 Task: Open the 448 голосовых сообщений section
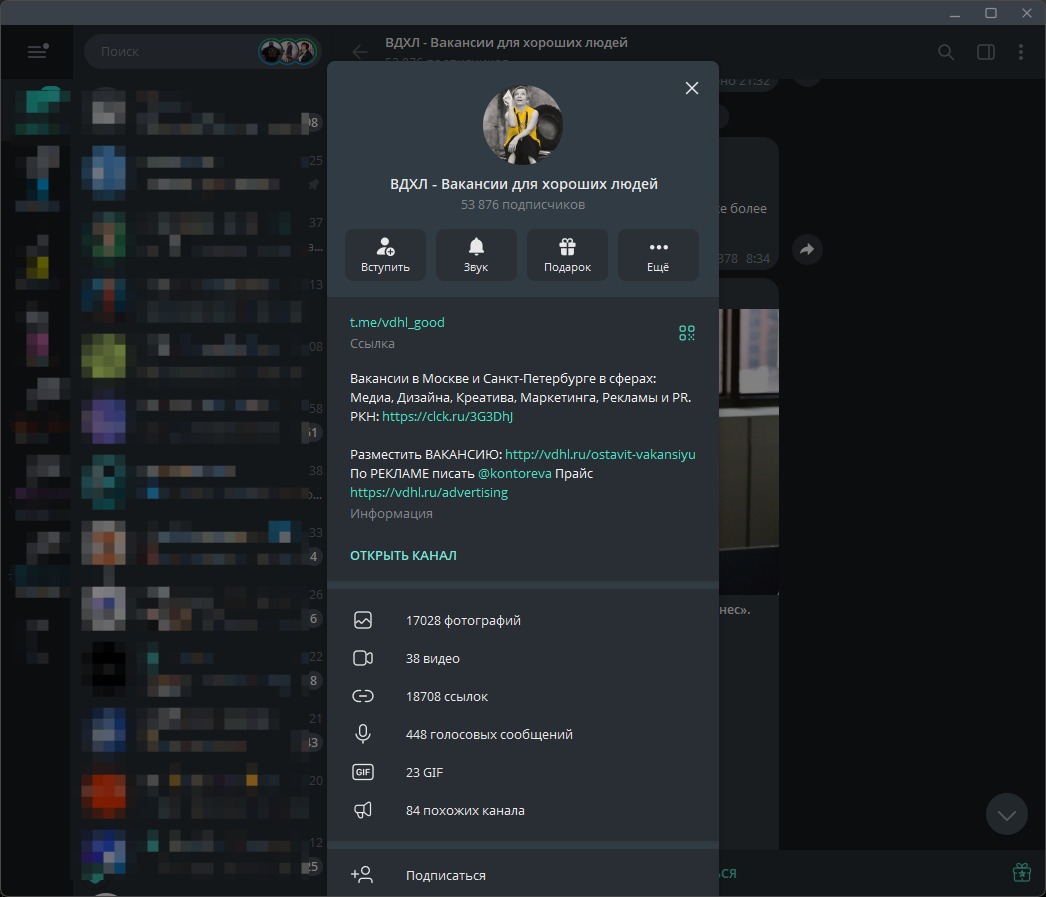pyautogui.click(x=522, y=734)
